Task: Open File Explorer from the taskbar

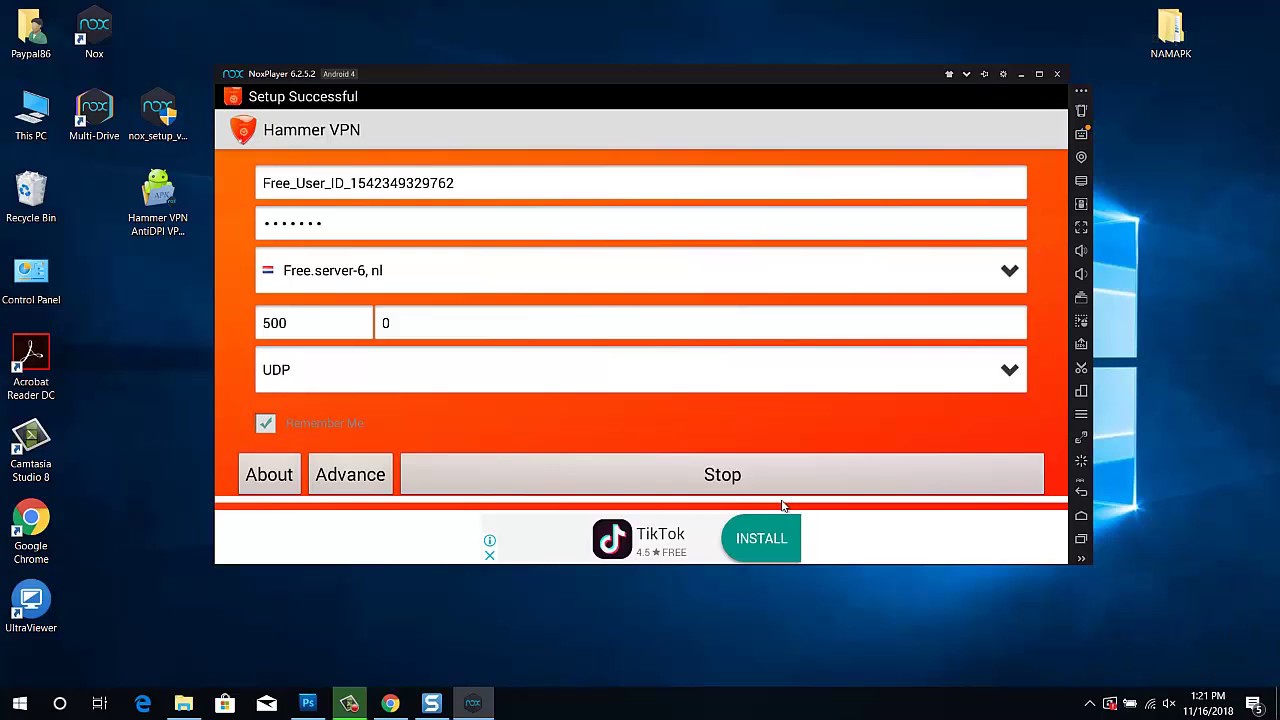Action: 183,704
